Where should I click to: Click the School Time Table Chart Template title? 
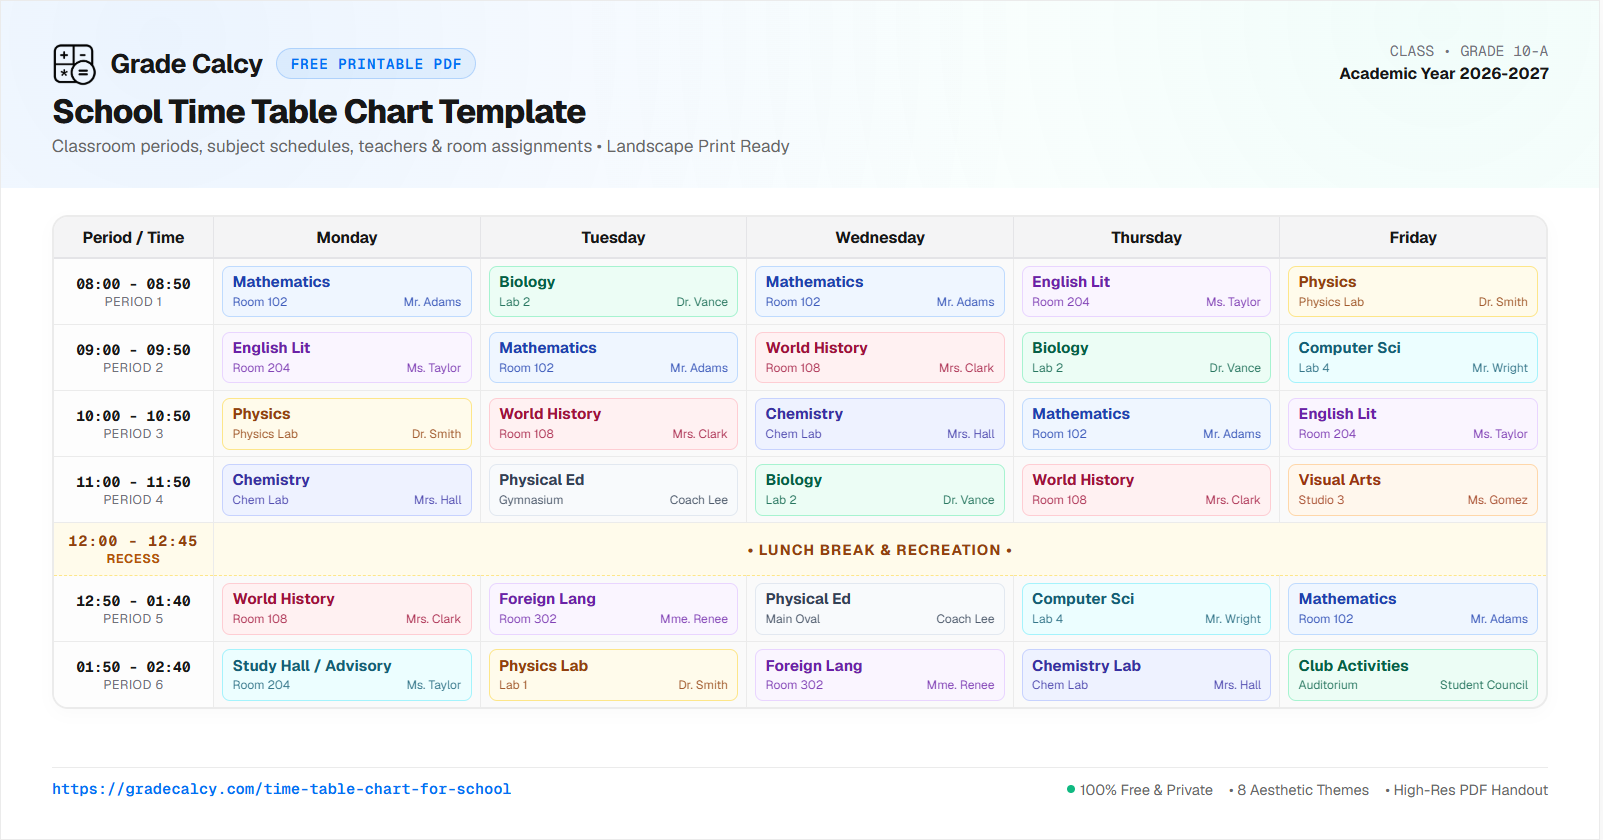pos(319,112)
